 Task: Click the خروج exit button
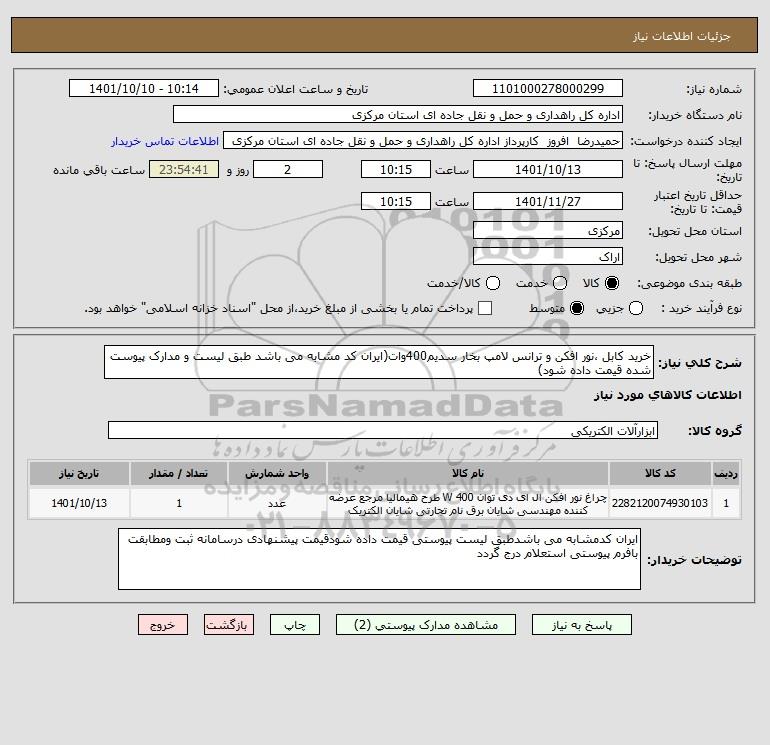tap(163, 625)
